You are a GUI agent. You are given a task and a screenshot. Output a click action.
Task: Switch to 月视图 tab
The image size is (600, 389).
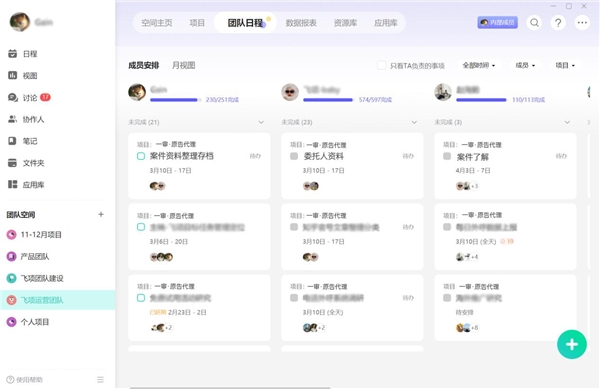[x=184, y=65]
